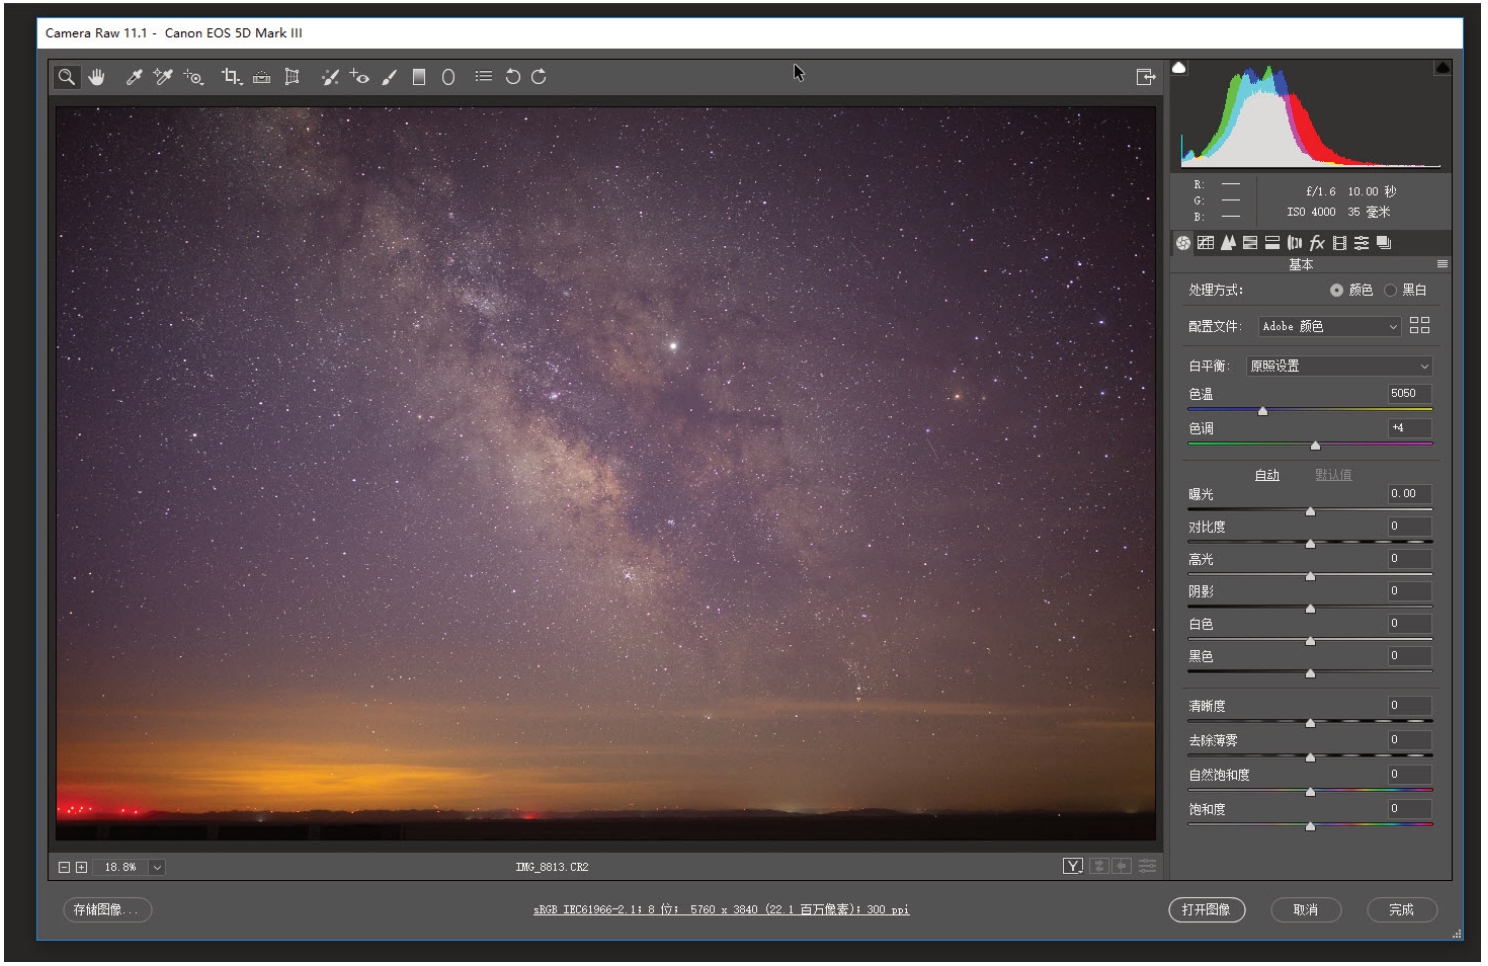Choose the Crop tool
Viewport: 1488px width, 966px height.
point(231,77)
